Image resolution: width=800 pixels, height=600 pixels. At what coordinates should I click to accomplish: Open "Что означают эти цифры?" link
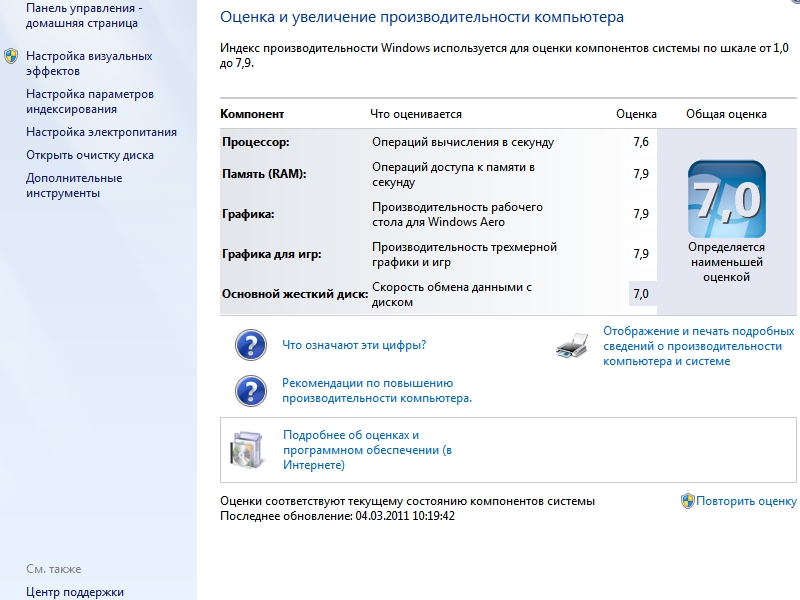(x=354, y=345)
